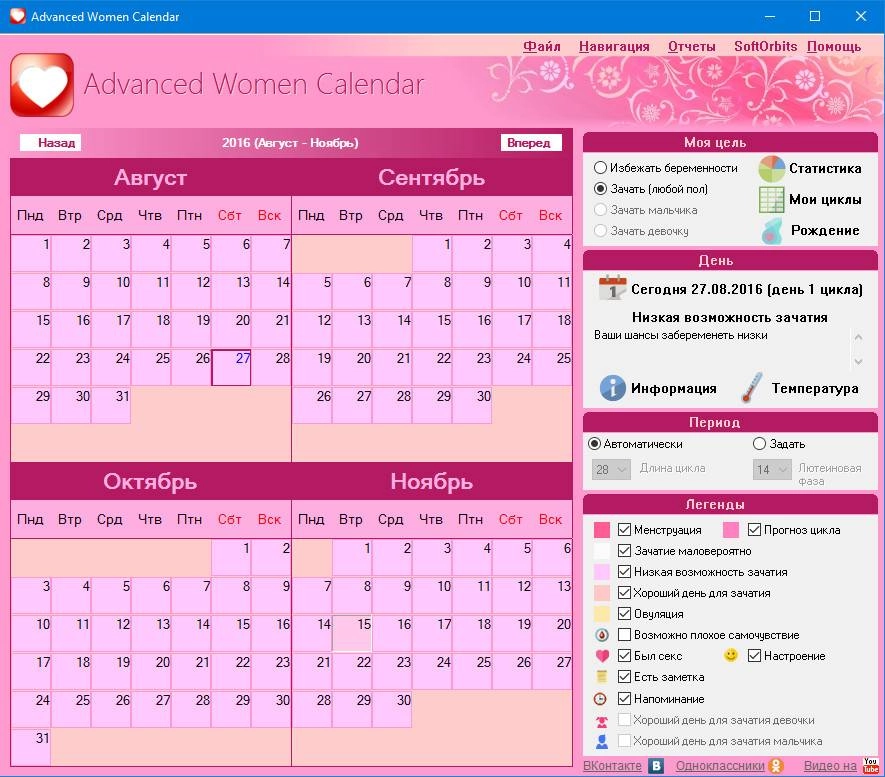Click the Температура label
Image resolution: width=885 pixels, height=777 pixels.
pos(815,388)
